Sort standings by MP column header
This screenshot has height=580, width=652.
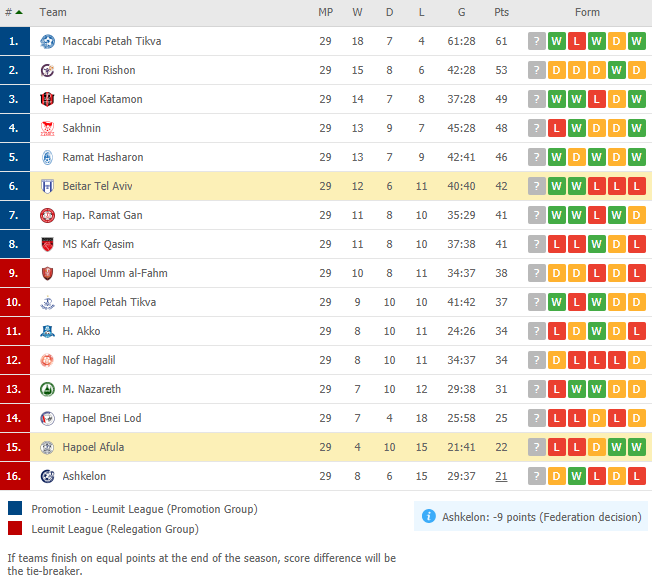[x=326, y=12]
